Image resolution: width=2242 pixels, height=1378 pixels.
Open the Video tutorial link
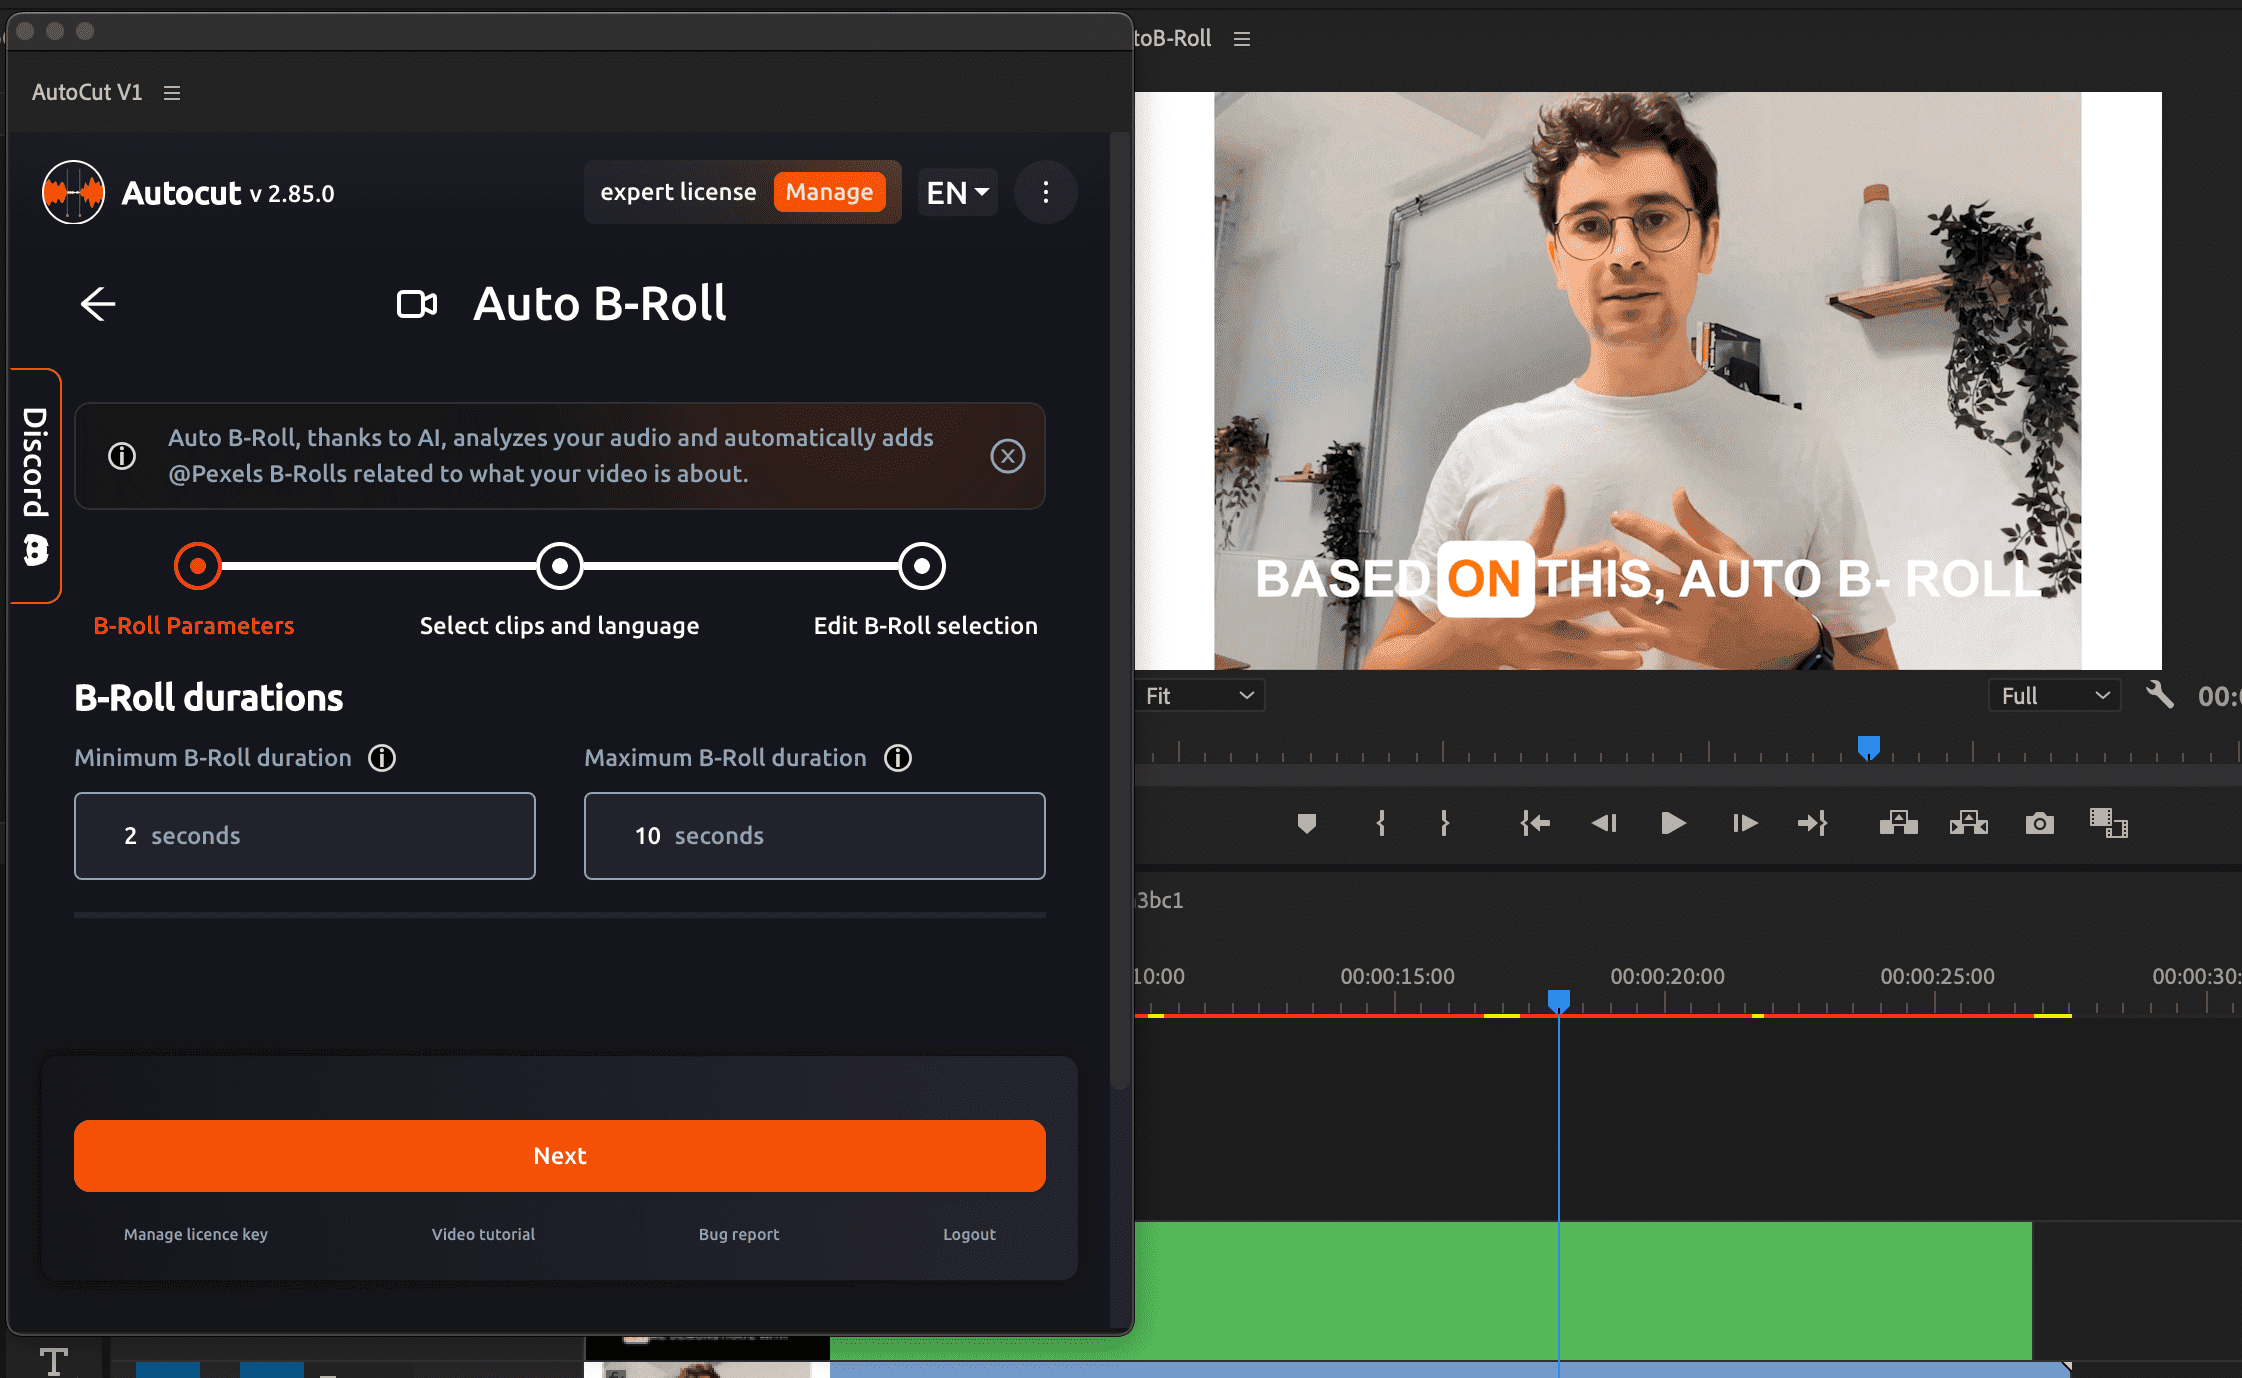coord(483,1234)
